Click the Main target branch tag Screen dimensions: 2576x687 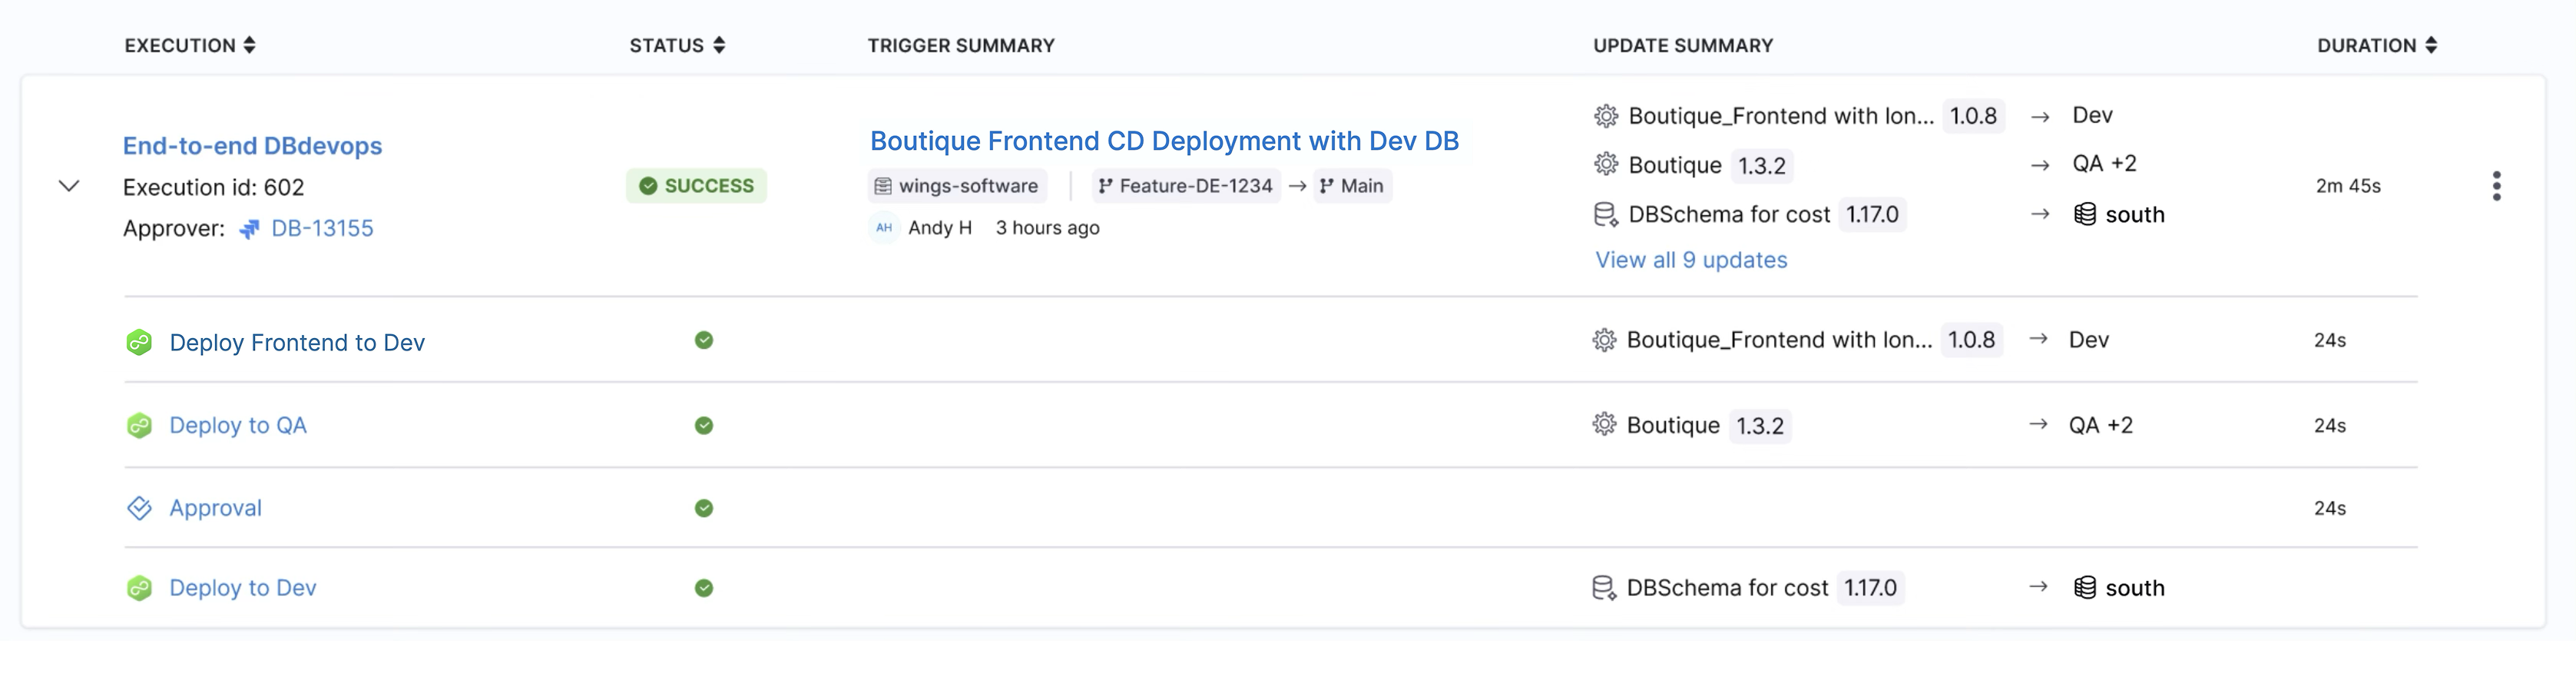1352,186
